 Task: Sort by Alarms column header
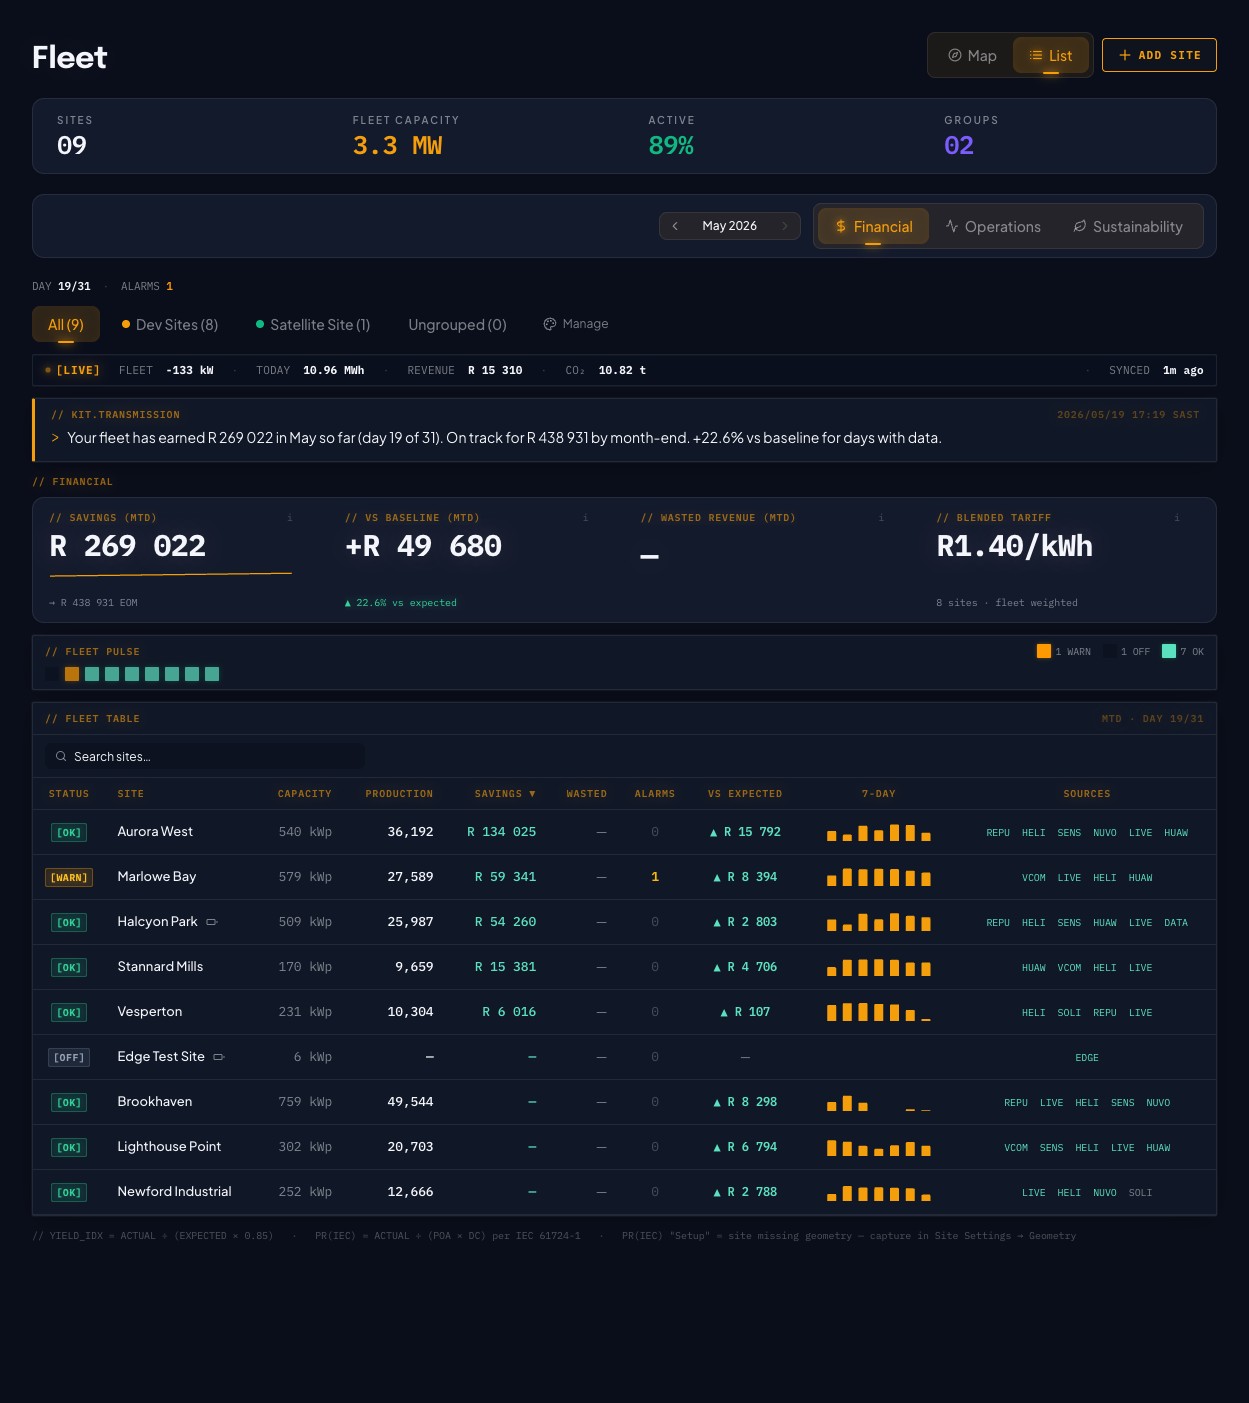click(x=655, y=794)
